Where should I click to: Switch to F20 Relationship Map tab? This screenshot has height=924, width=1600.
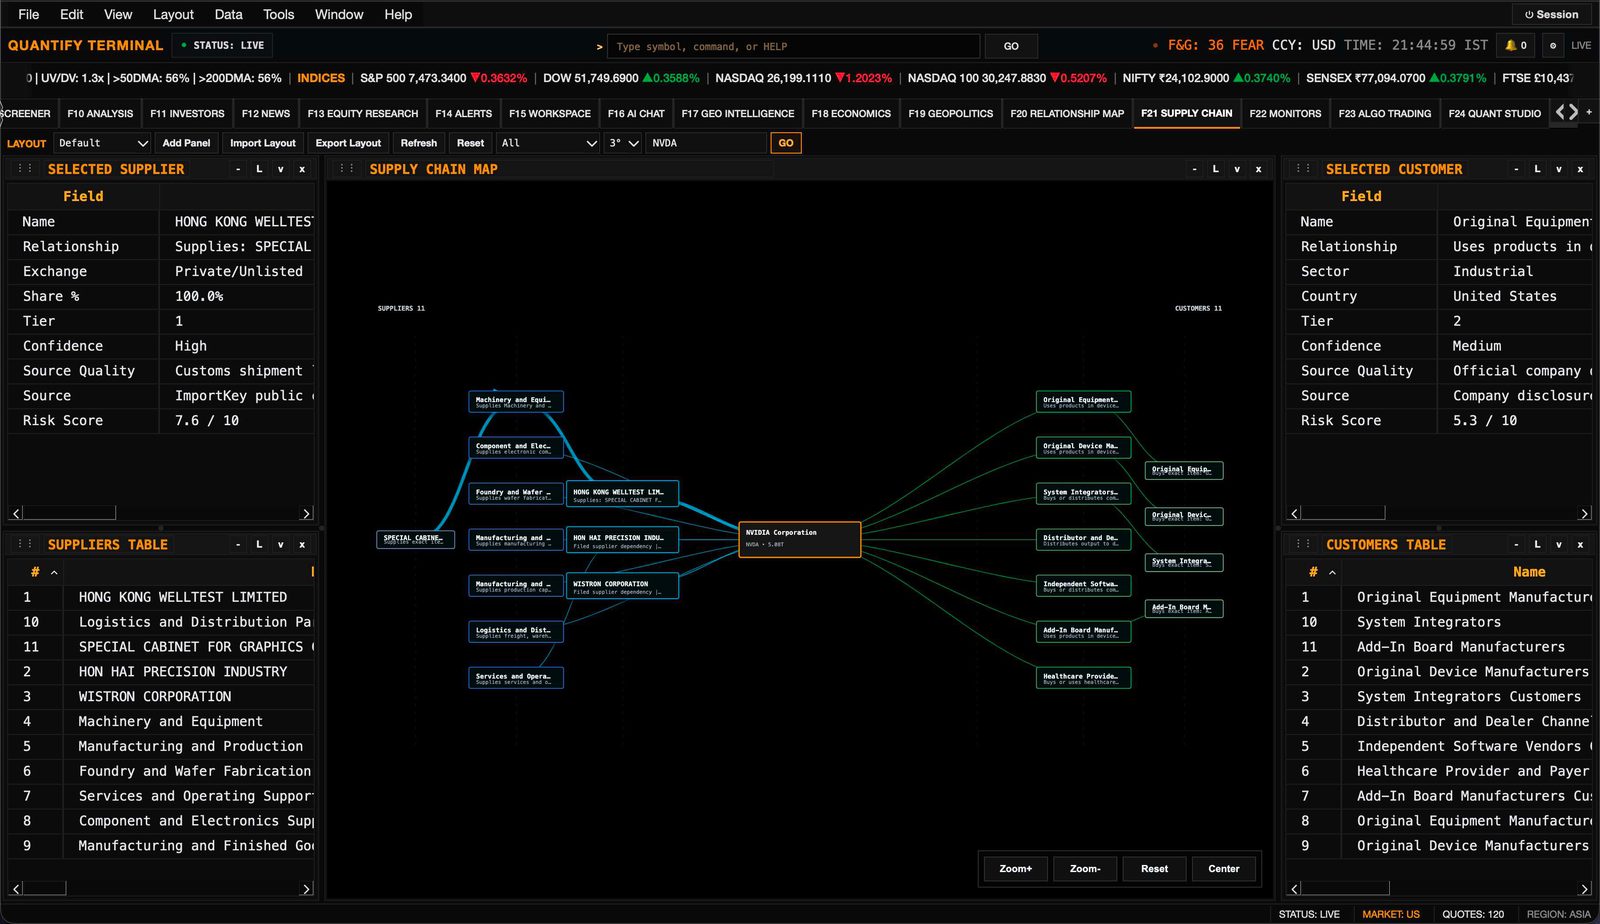tap(1067, 113)
